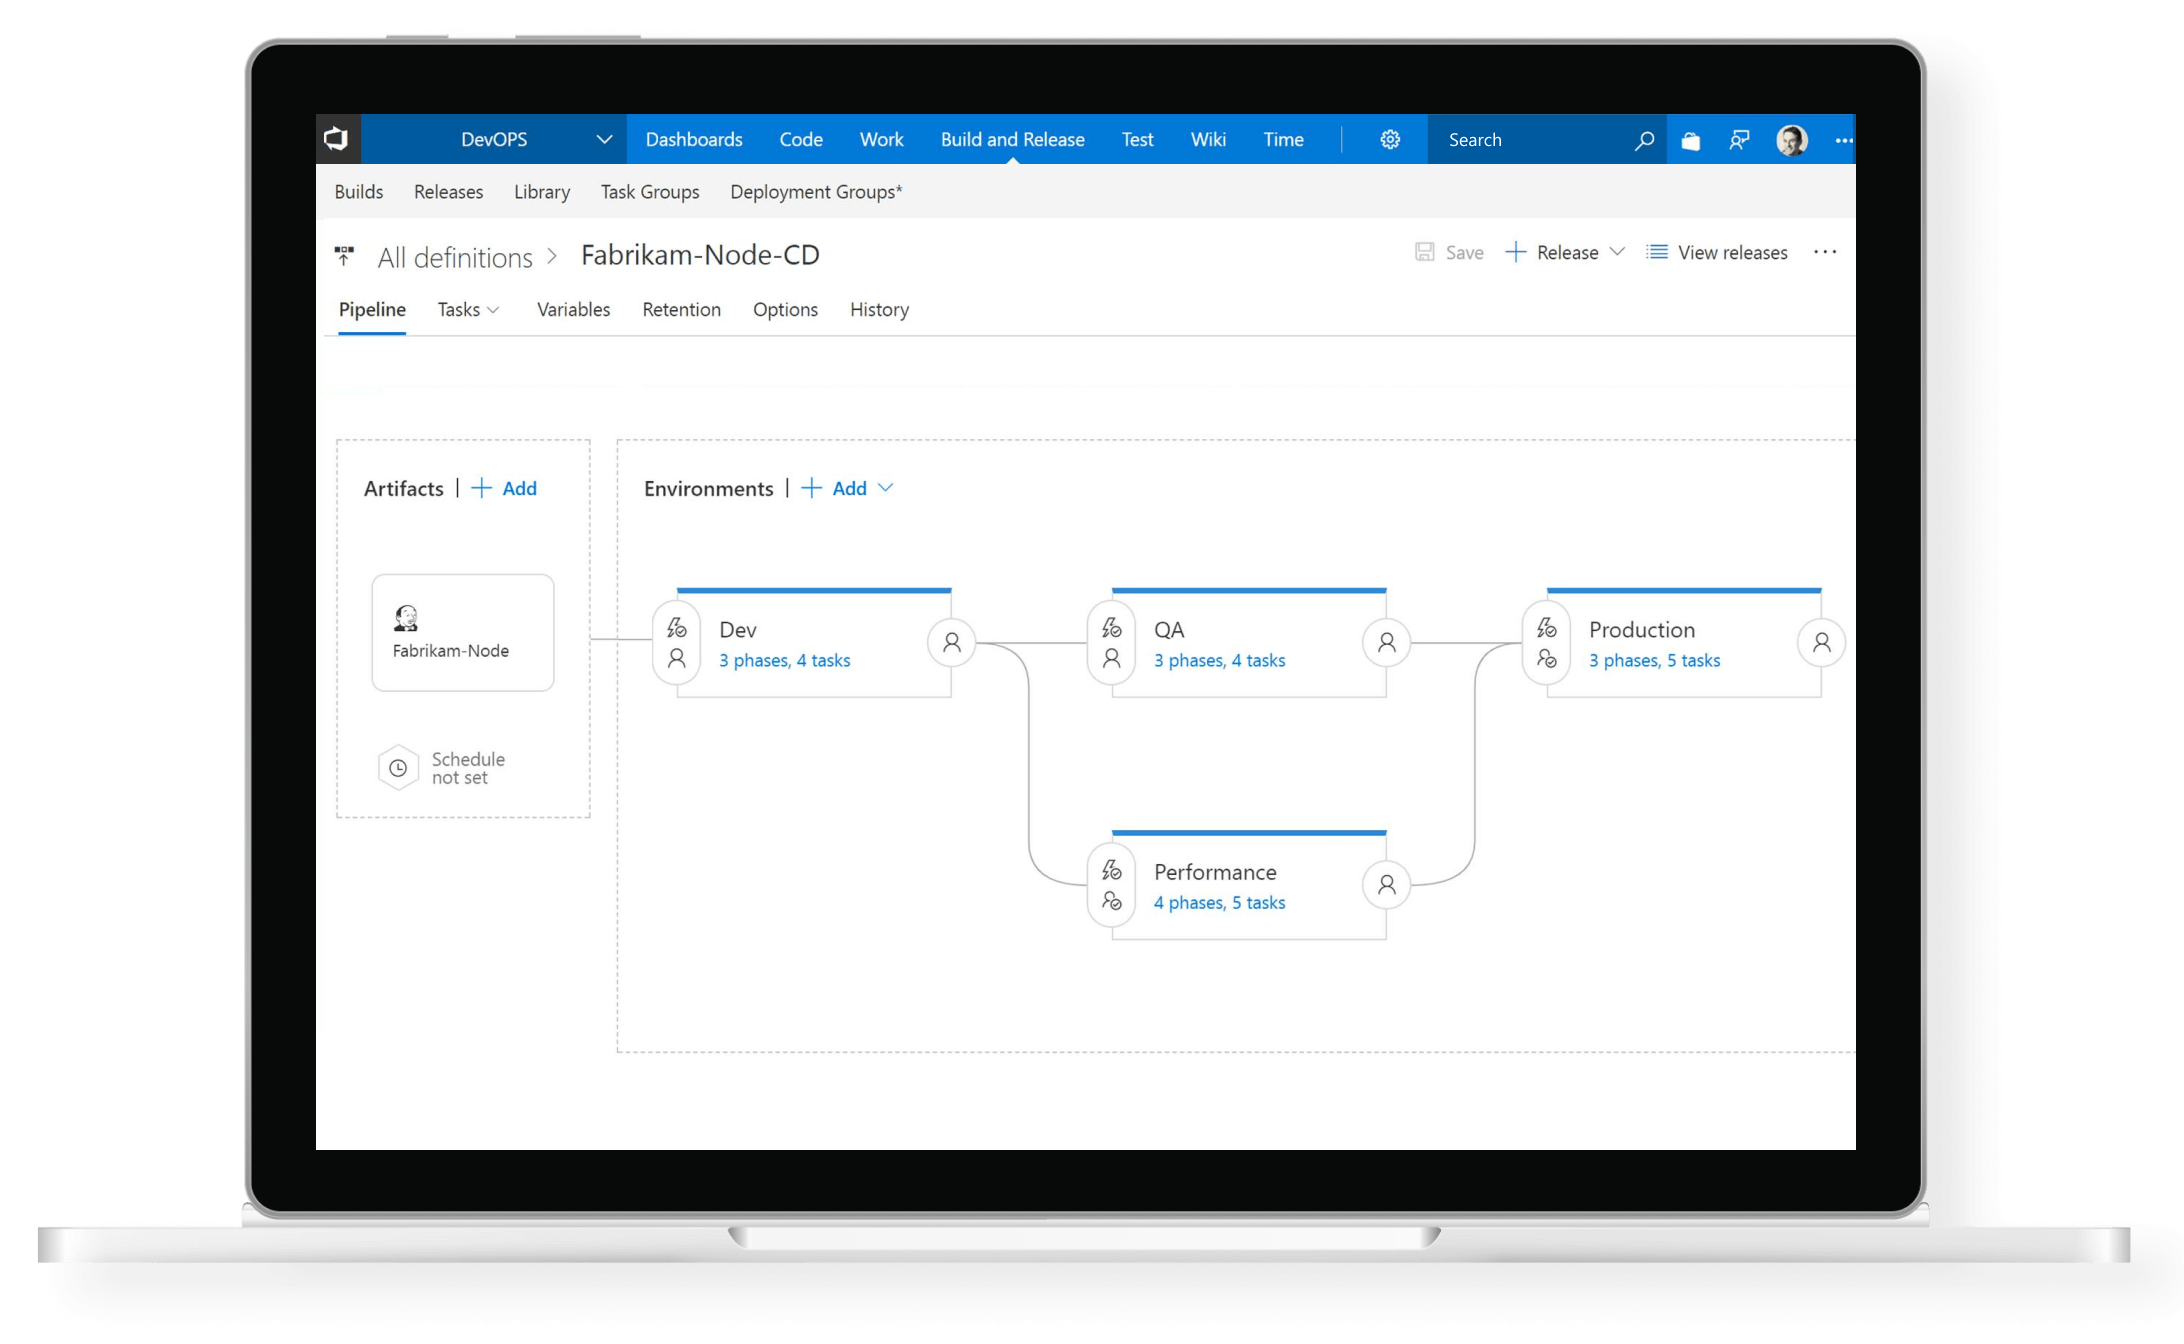
Task: Open the Build and Release hub
Action: (1012, 140)
